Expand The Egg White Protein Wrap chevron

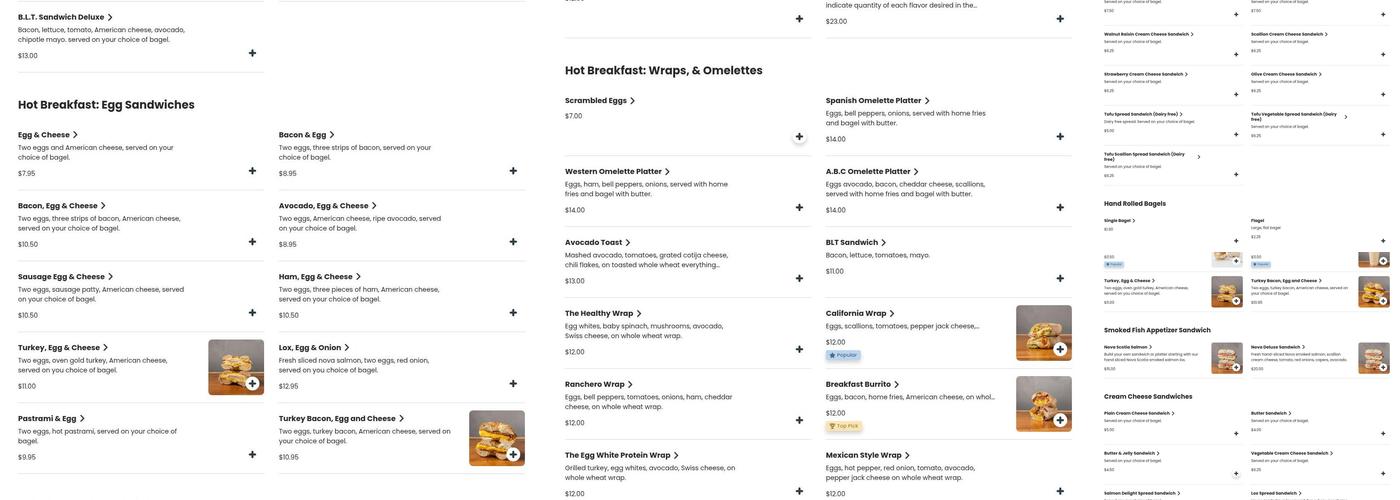tap(676, 456)
